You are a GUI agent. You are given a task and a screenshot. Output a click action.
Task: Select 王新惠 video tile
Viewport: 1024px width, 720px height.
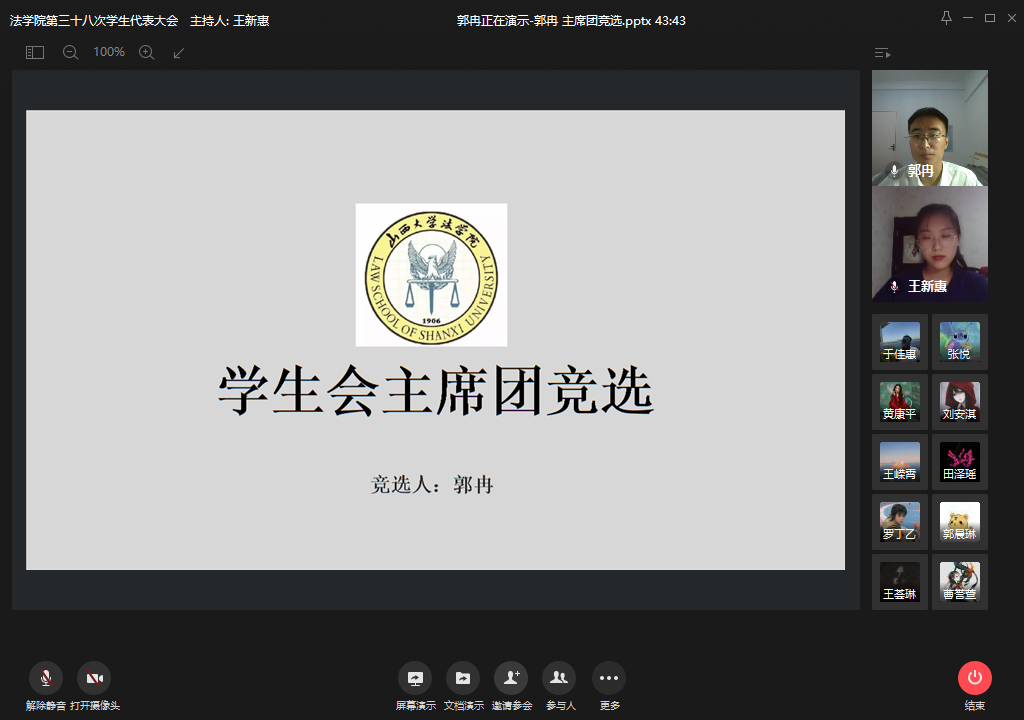tap(930, 244)
